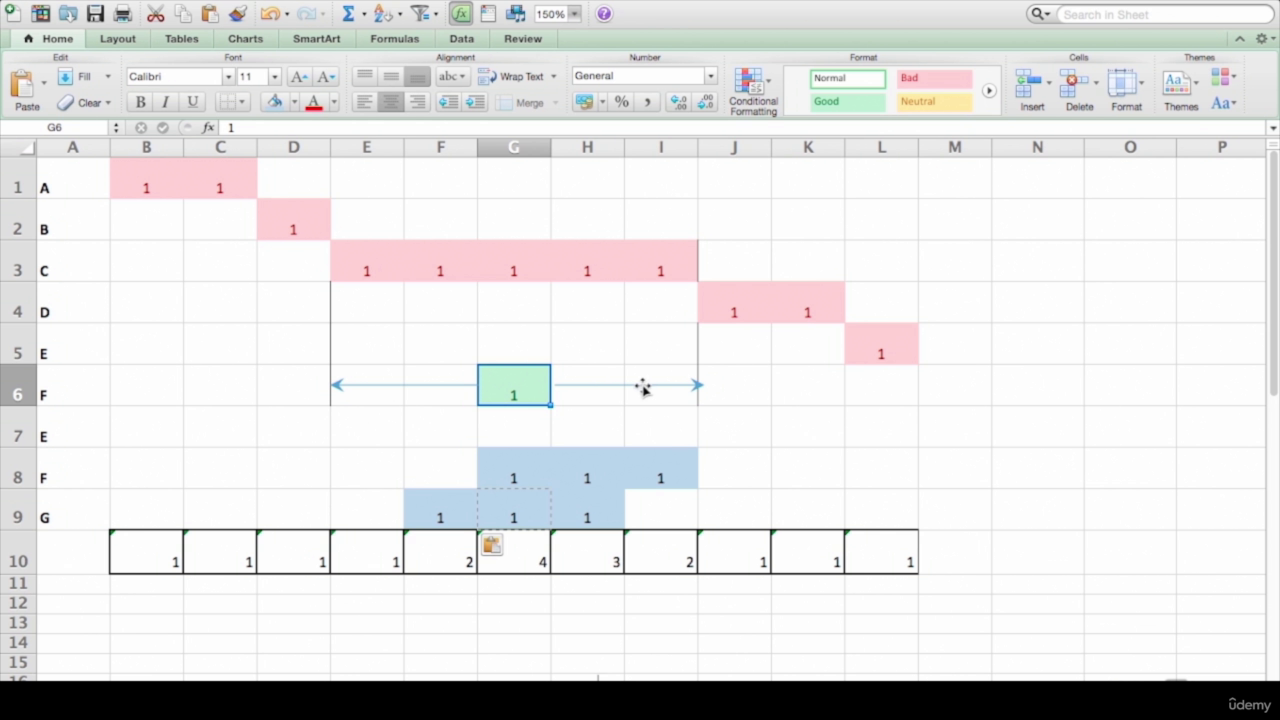
Task: Center text horizontally
Action: [391, 102]
